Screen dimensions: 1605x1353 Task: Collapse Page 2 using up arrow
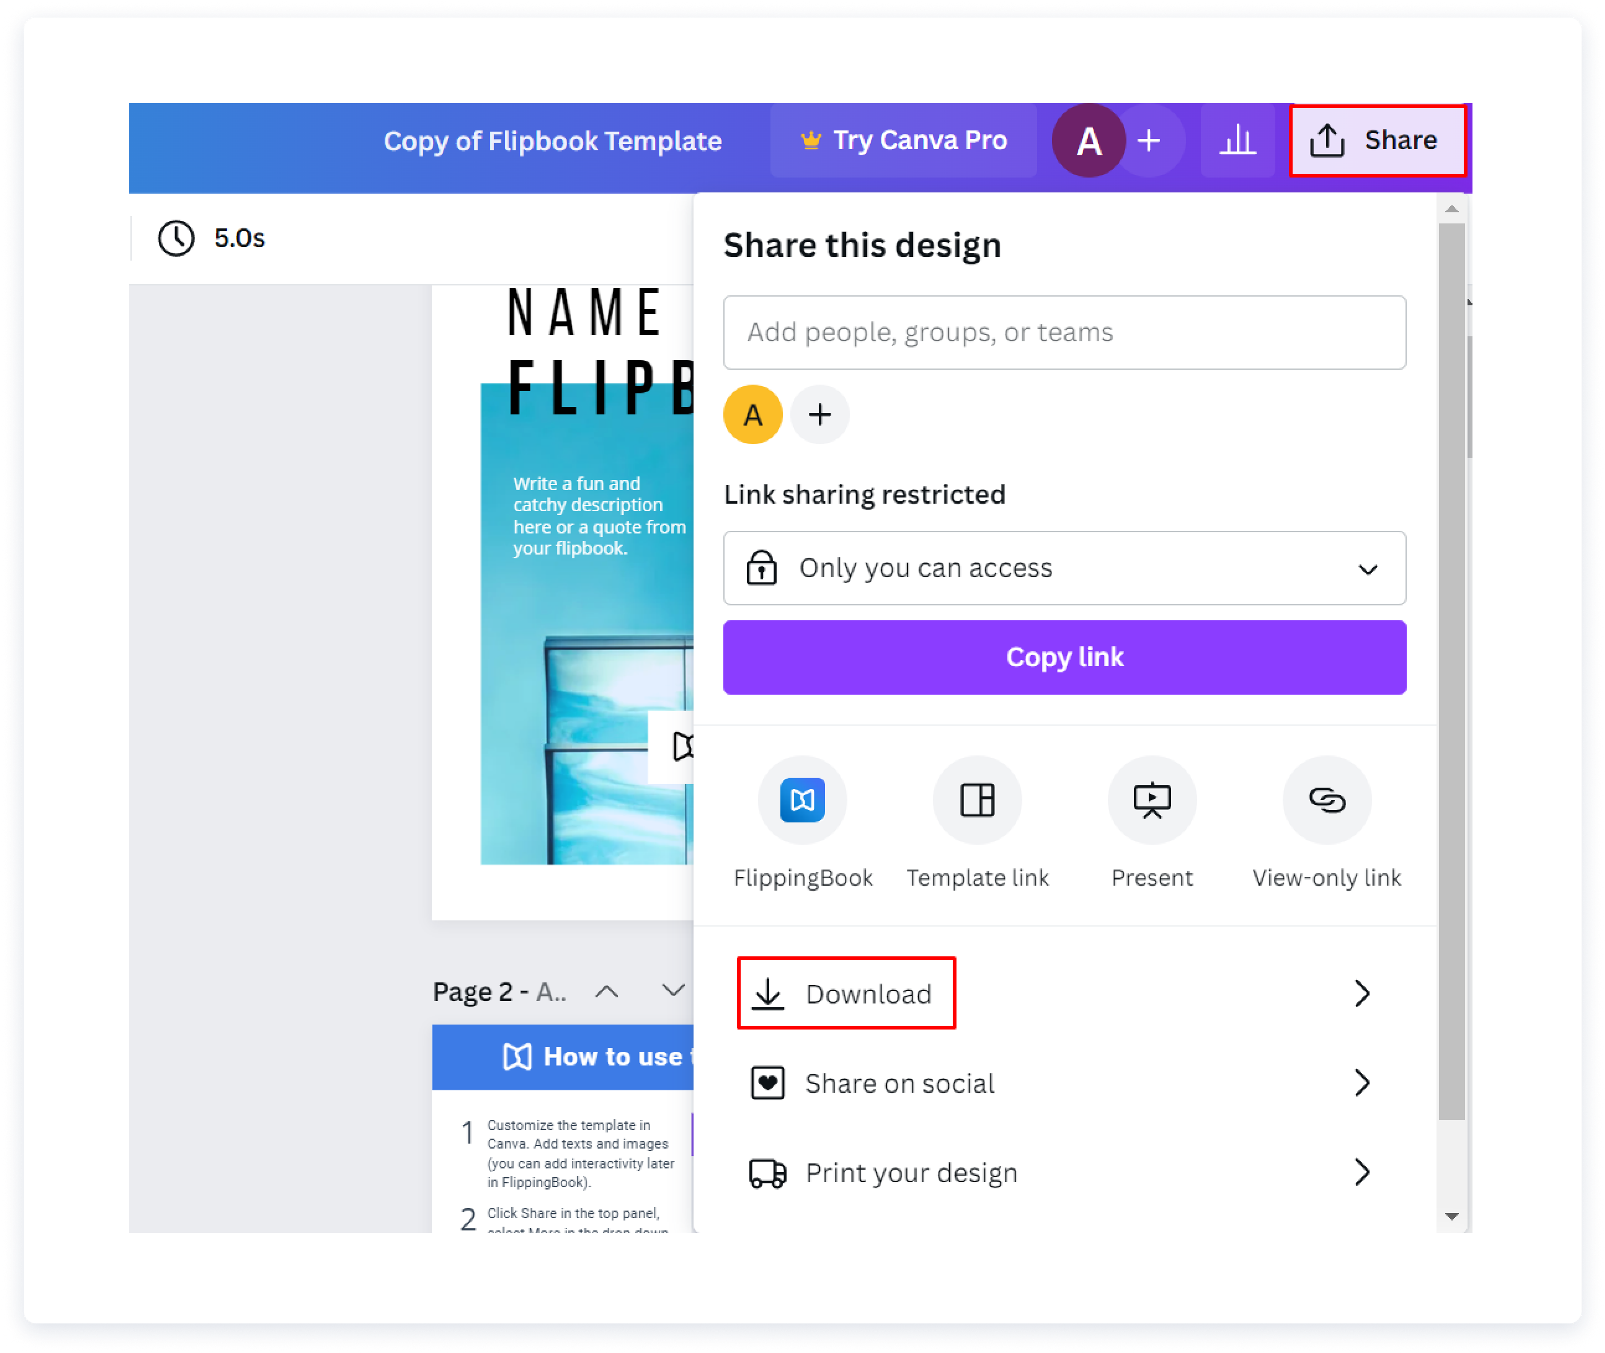(x=607, y=991)
